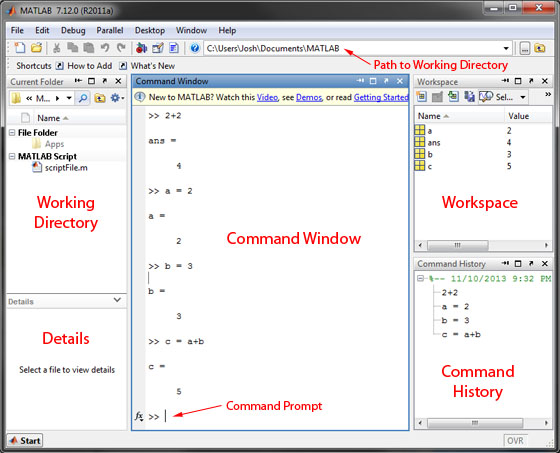Open the Edit menu
Image resolution: width=560 pixels, height=453 pixels.
tap(42, 30)
